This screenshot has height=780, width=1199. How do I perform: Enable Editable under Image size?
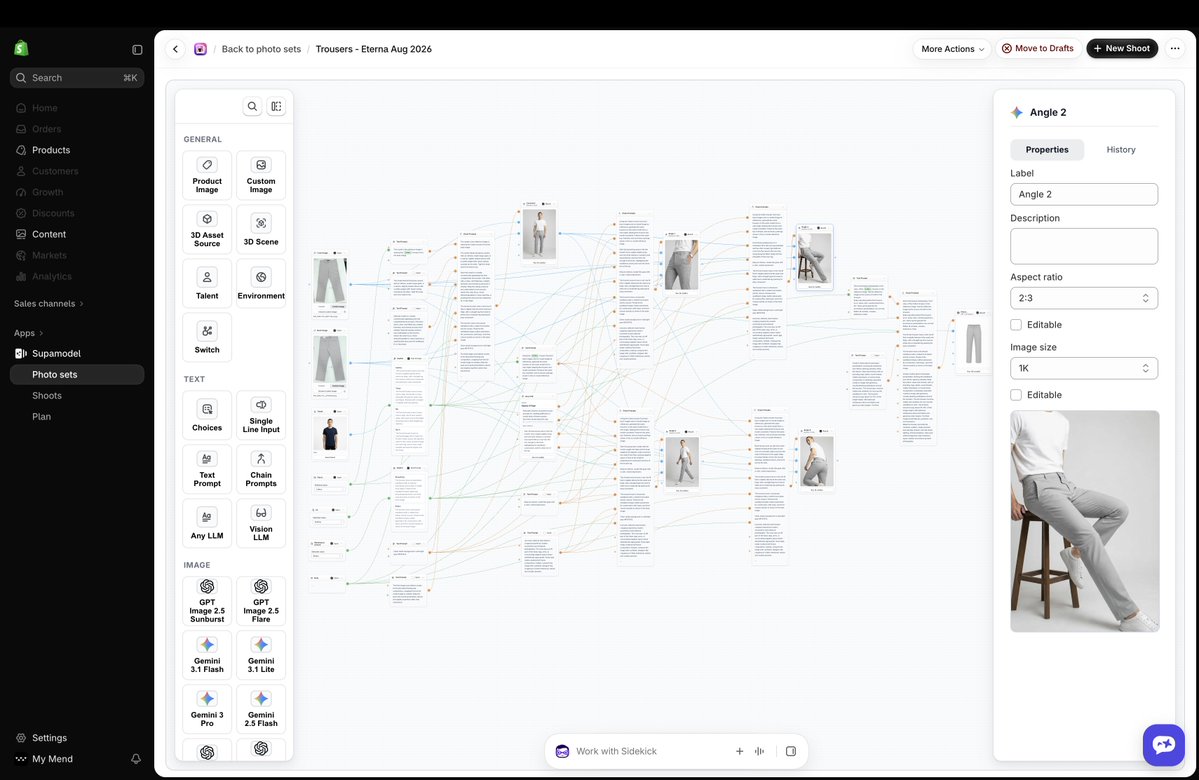(x=1015, y=395)
